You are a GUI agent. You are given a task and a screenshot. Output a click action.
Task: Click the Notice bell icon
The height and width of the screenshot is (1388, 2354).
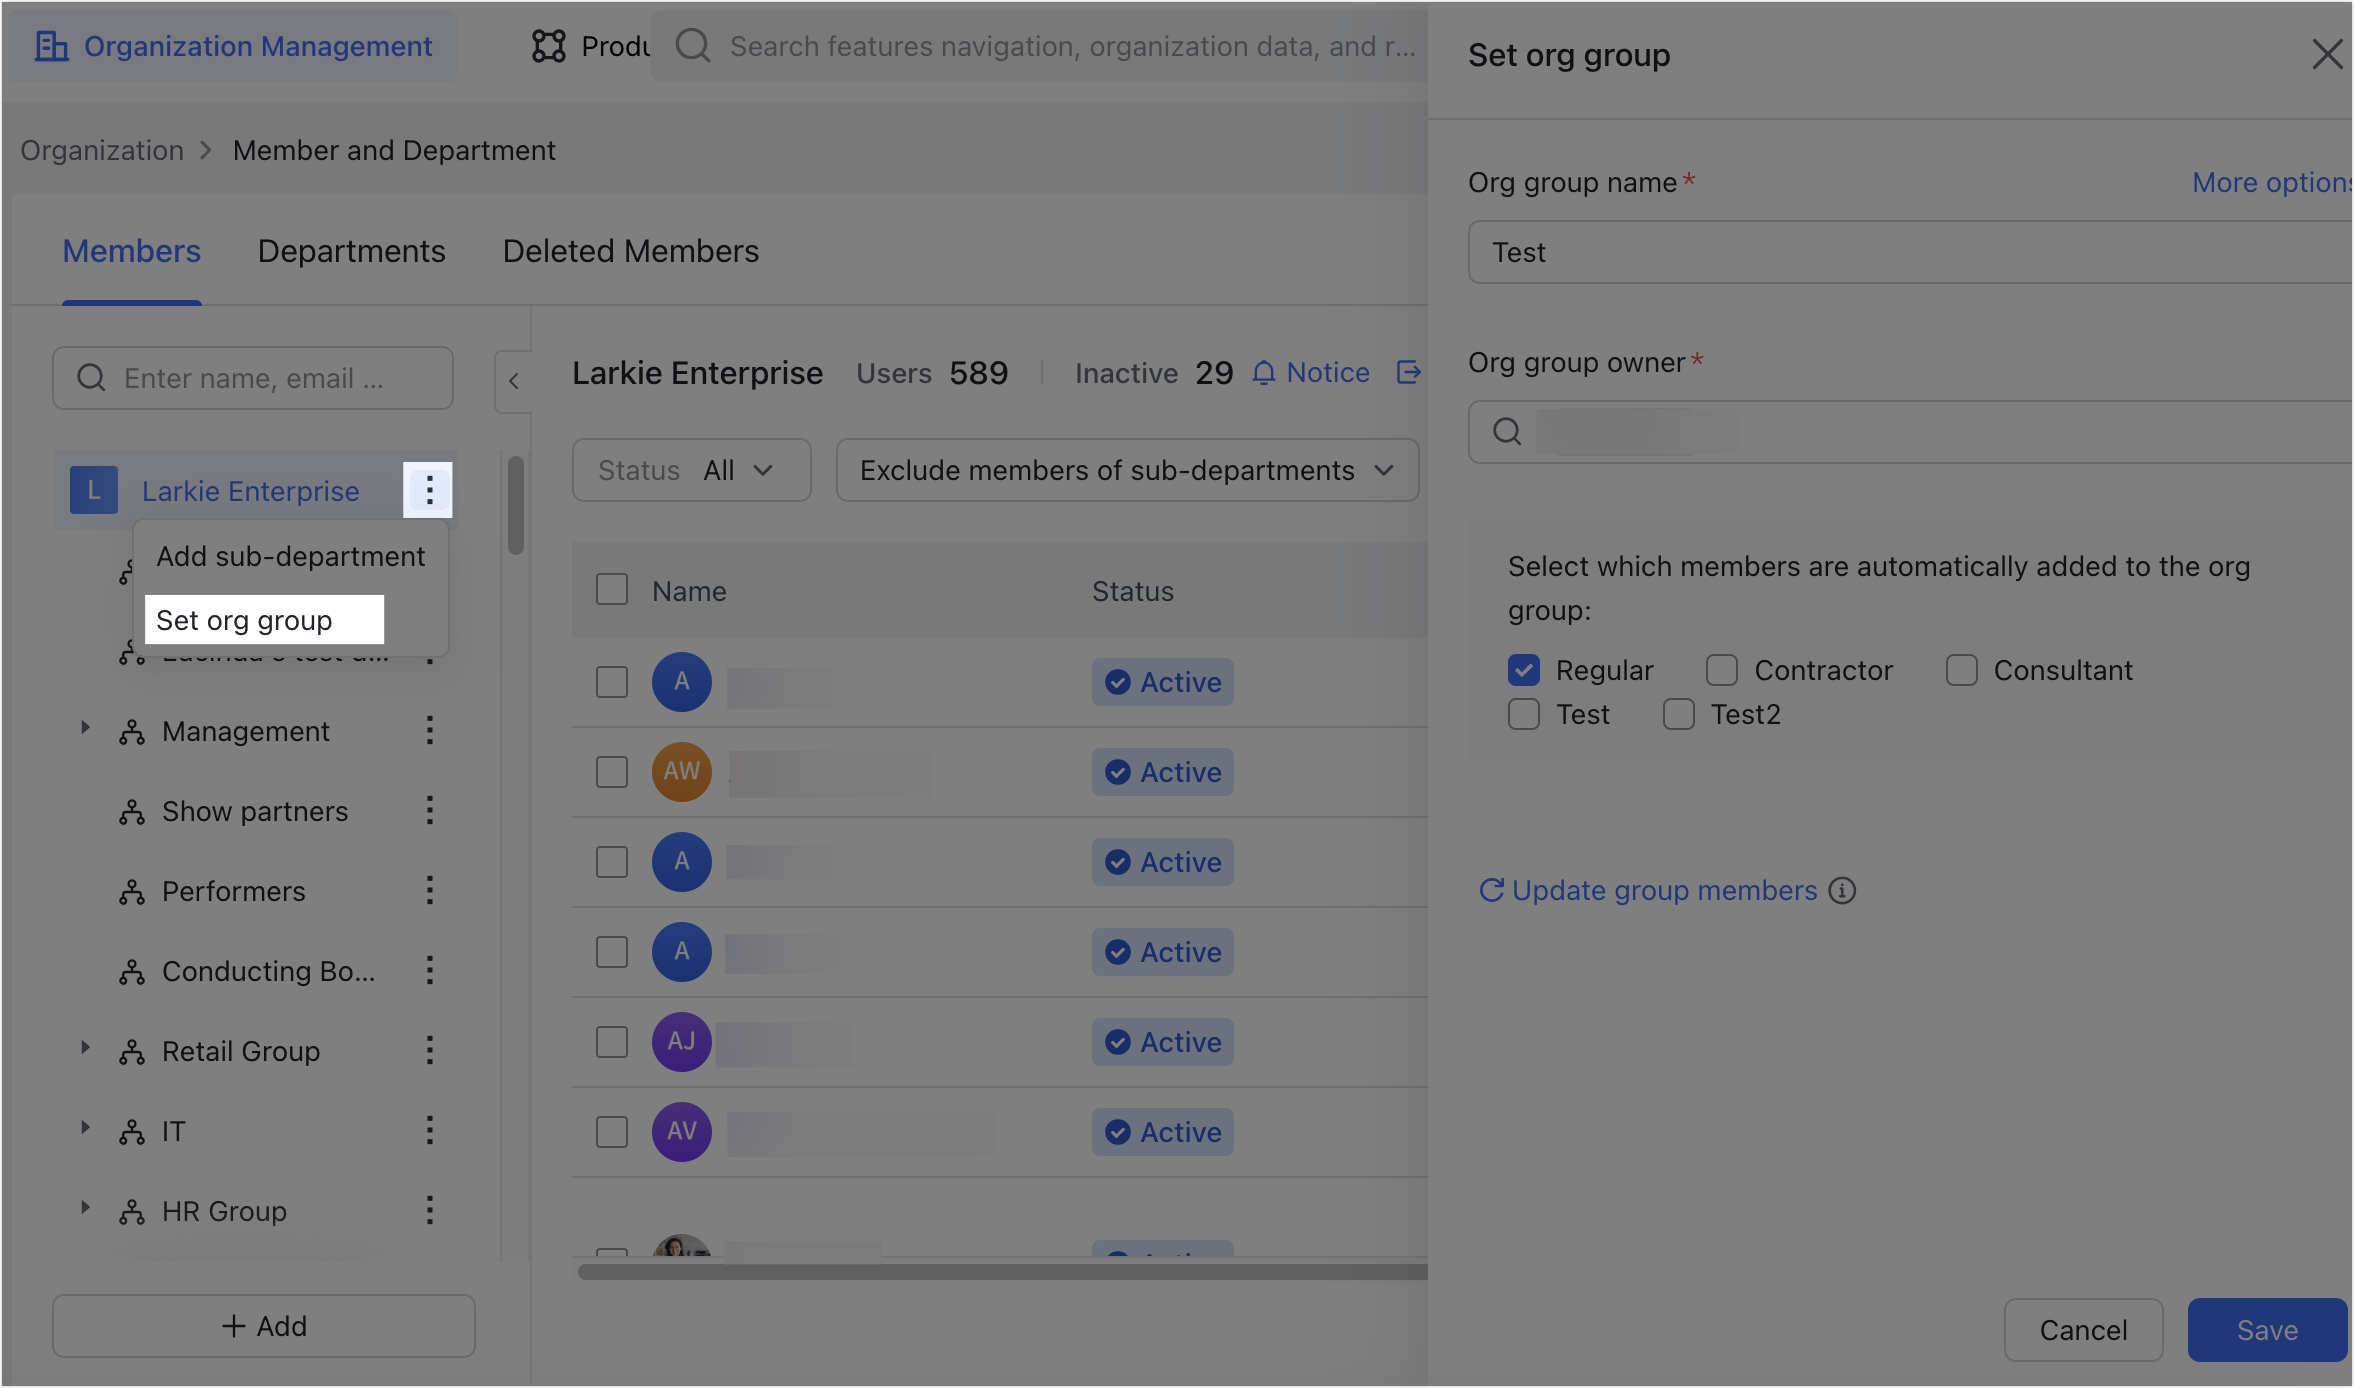point(1263,372)
